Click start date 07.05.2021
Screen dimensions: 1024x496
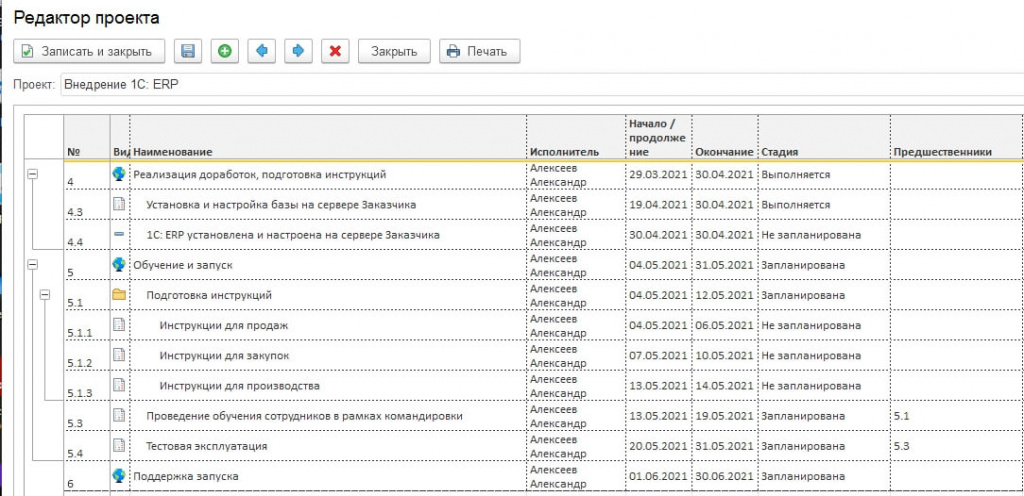[658, 355]
